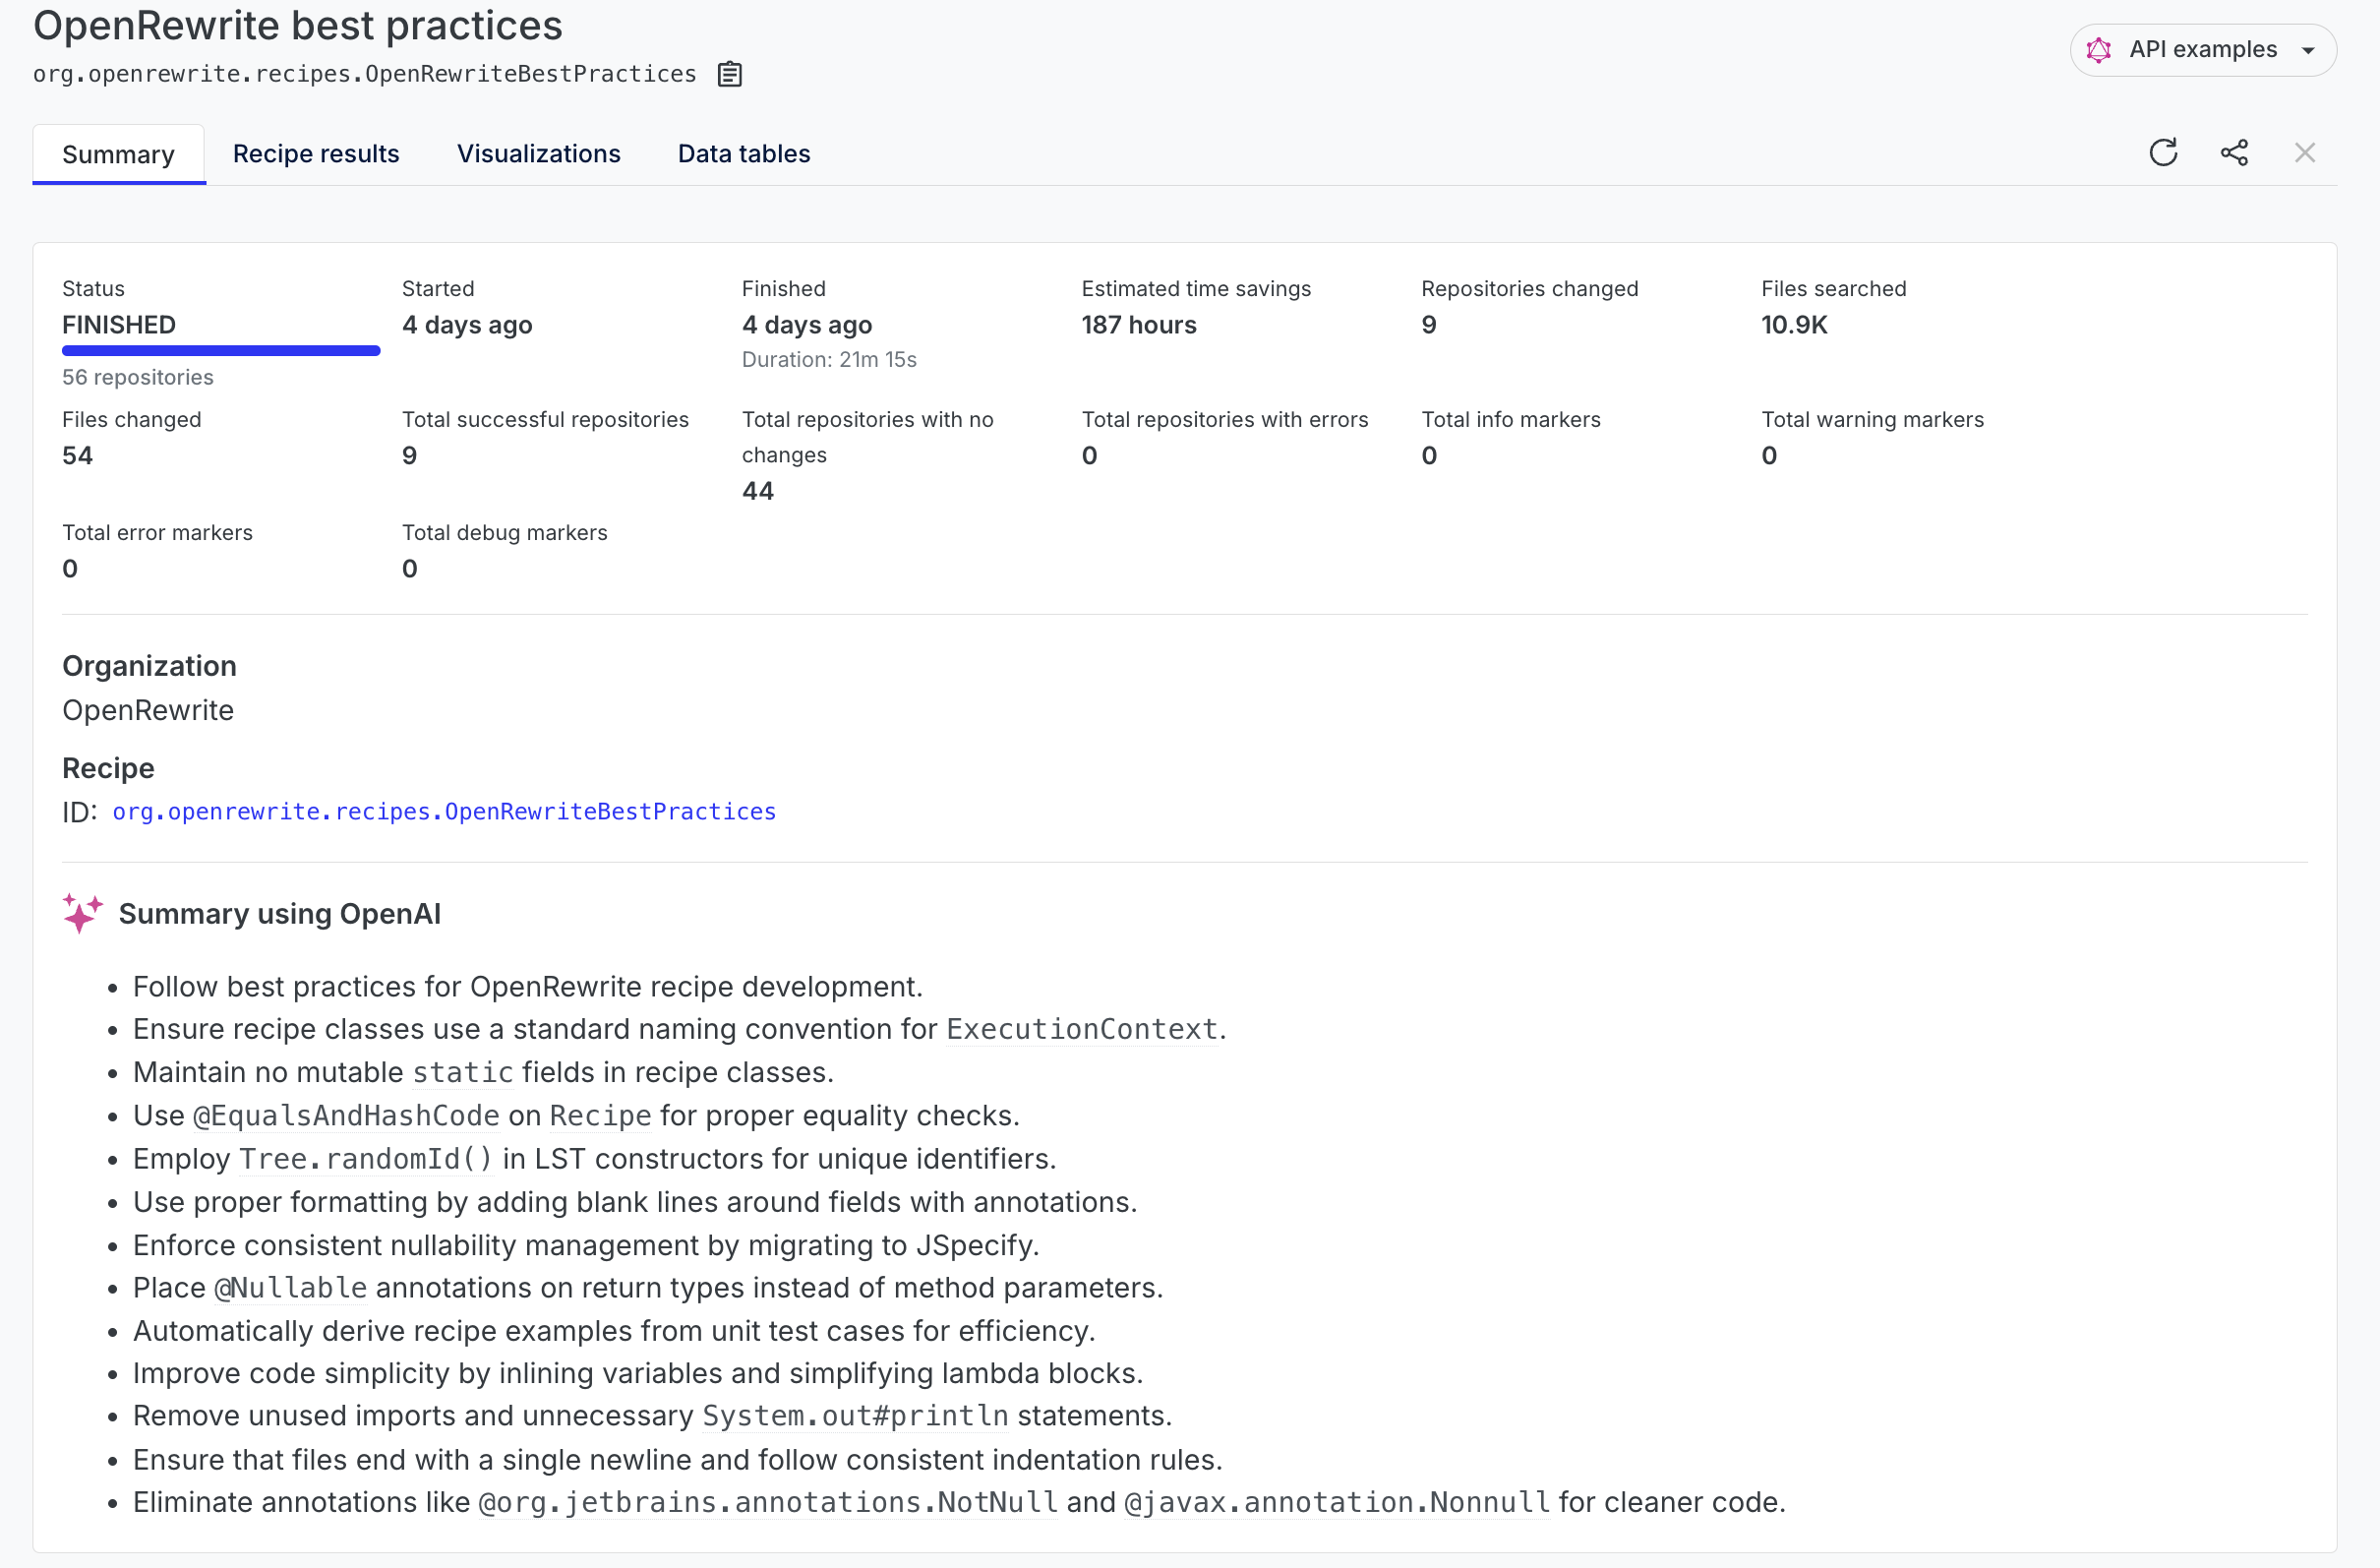Click the Total error markers value
This screenshot has height=1568, width=2380.
[x=70, y=568]
